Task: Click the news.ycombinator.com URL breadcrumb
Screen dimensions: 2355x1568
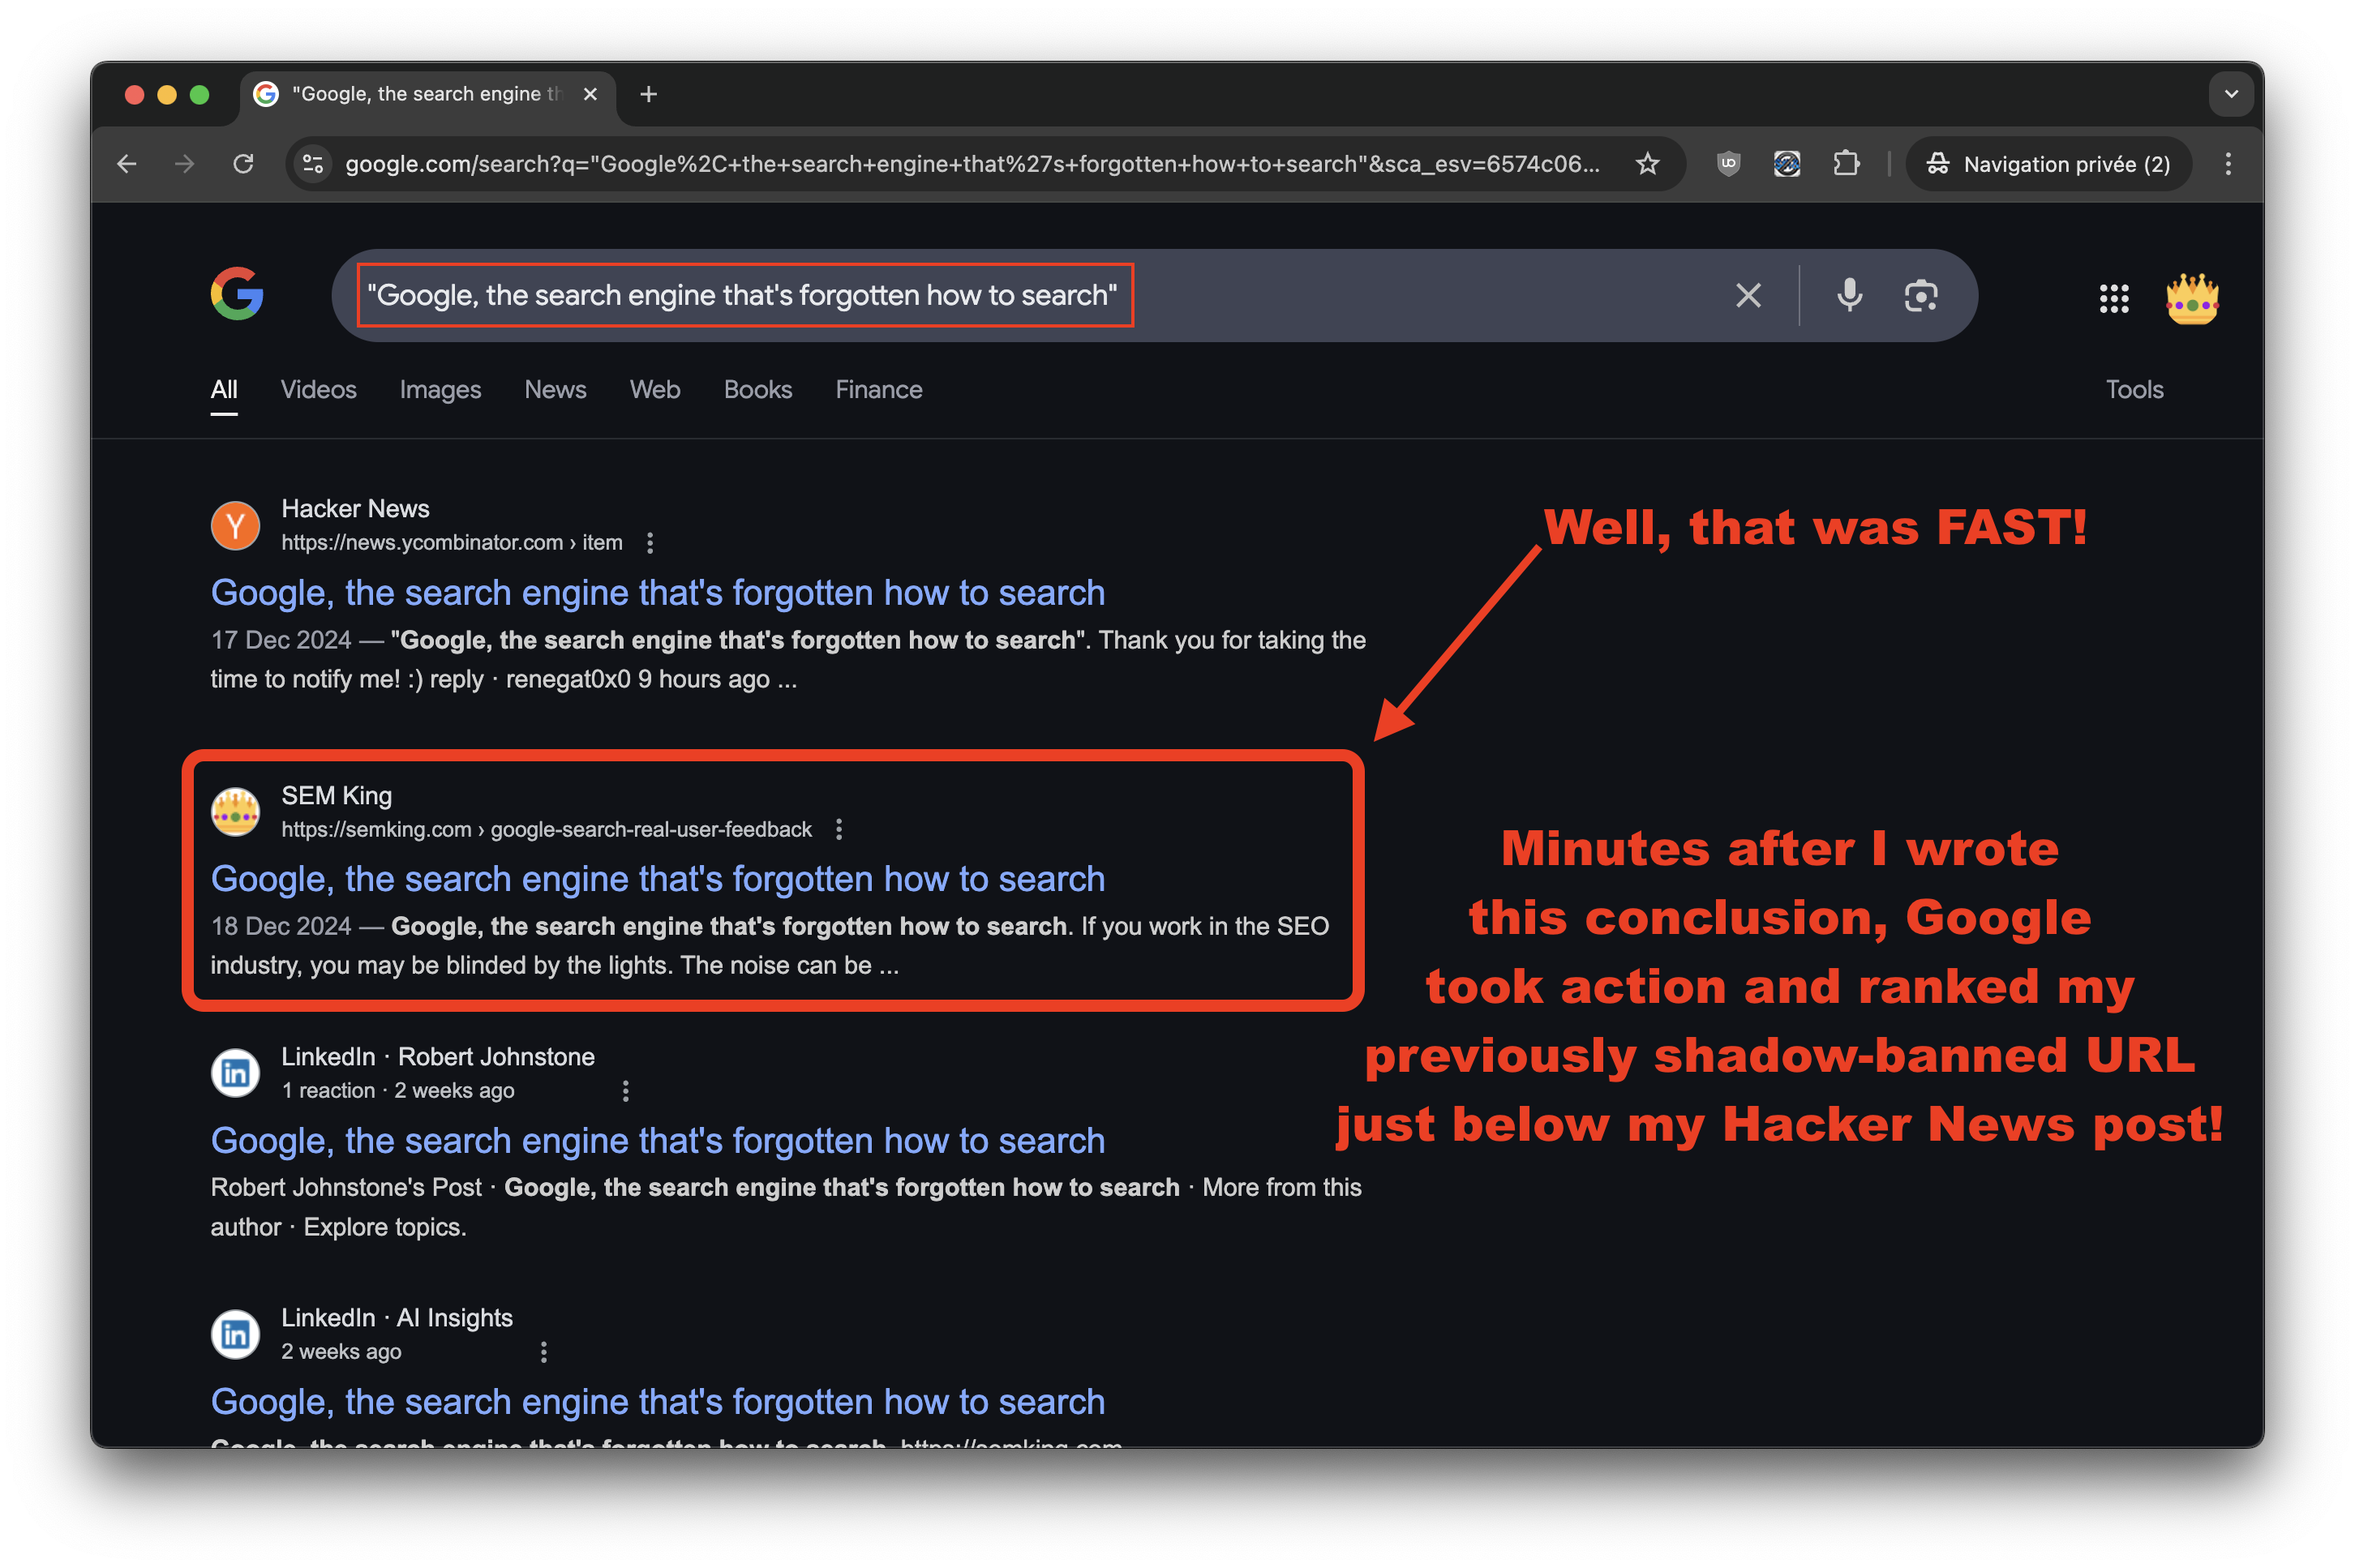Action: [x=452, y=543]
